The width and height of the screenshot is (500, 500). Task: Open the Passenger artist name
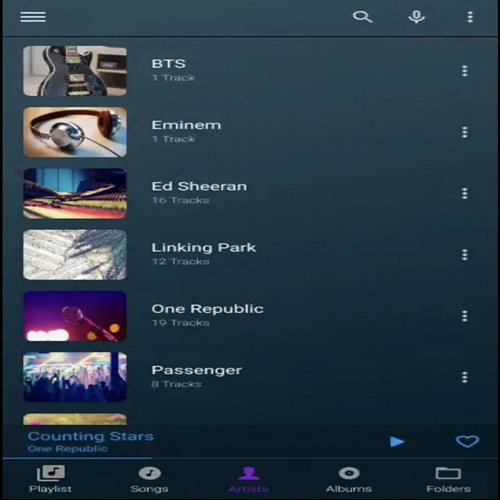197,370
